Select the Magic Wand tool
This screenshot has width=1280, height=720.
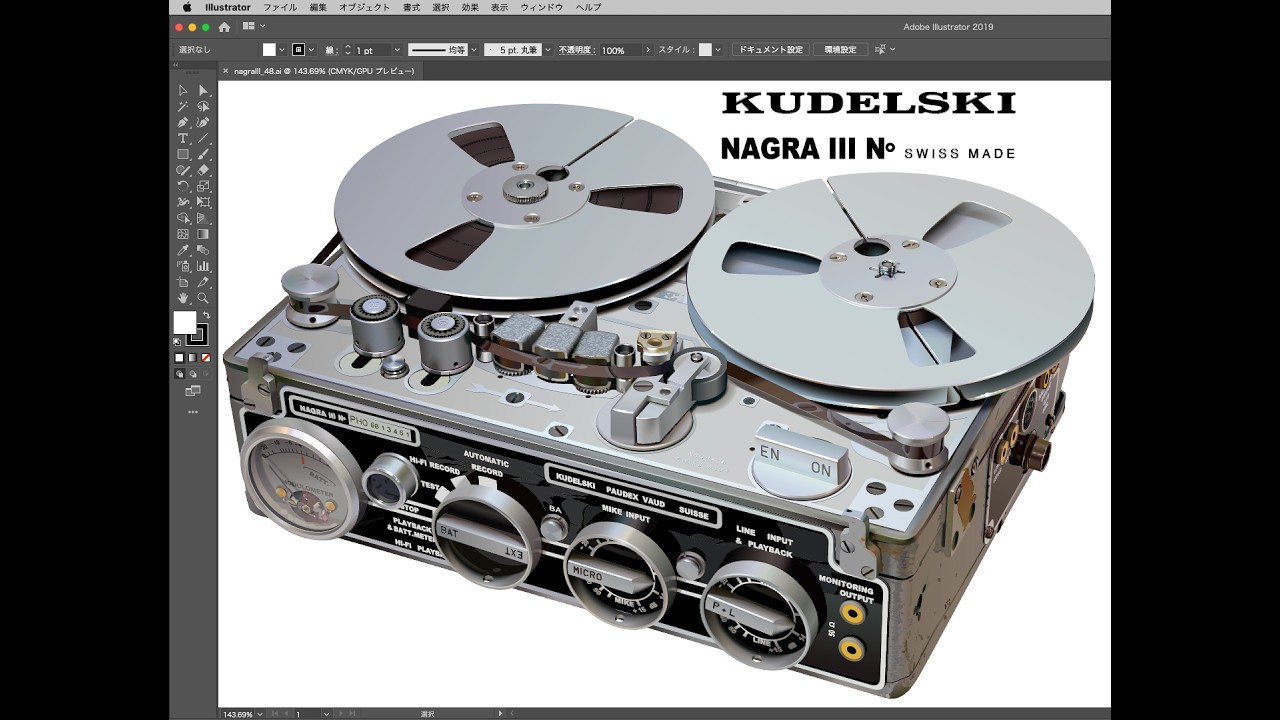click(183, 106)
